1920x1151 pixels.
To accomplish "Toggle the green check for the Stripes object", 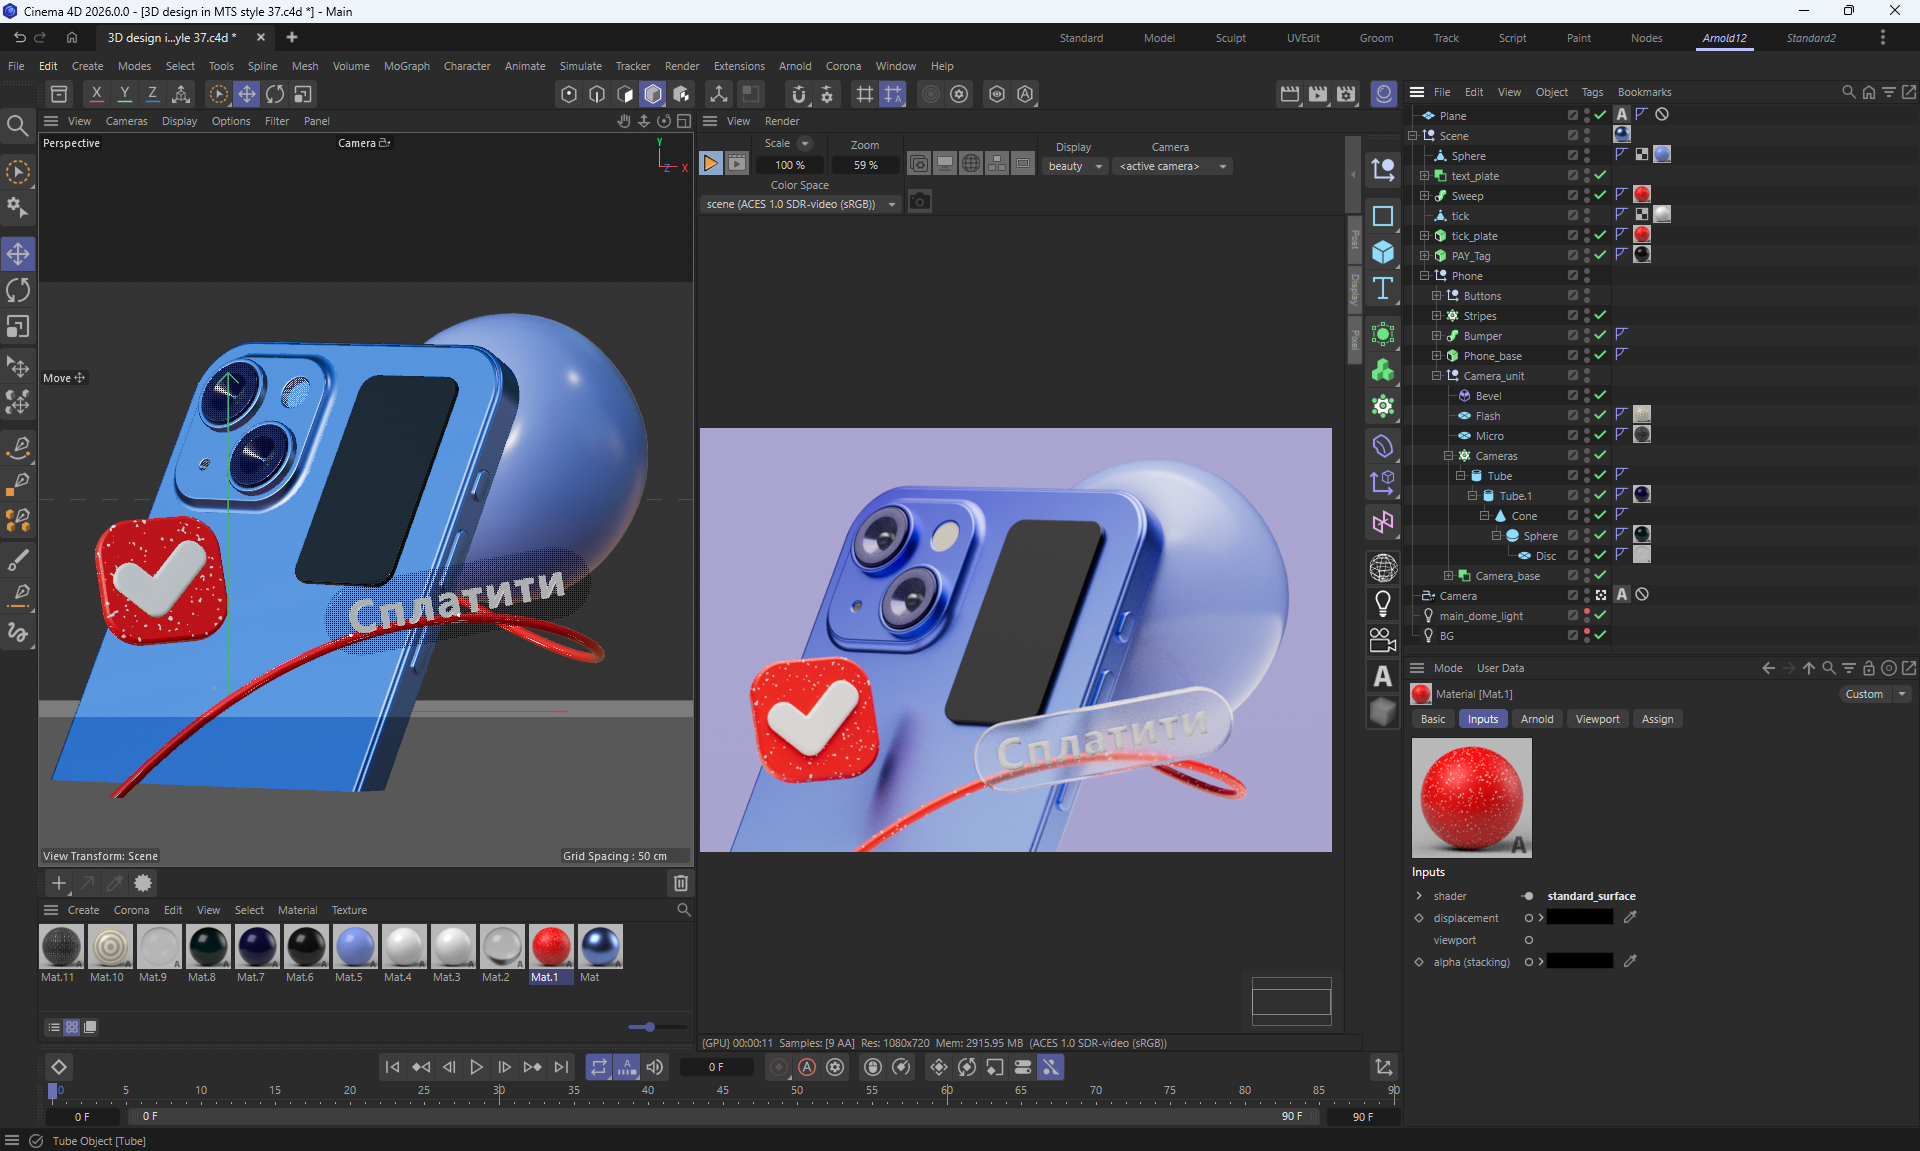I will [1601, 315].
